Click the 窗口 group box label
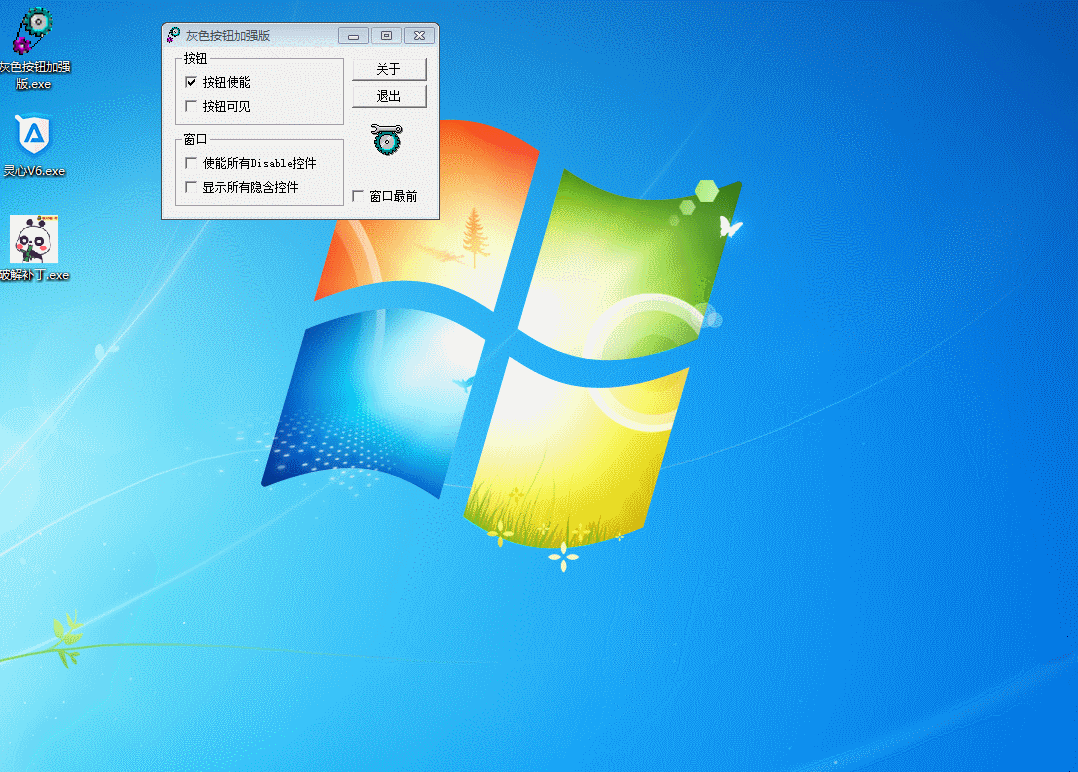The image size is (1078, 772). [x=196, y=139]
